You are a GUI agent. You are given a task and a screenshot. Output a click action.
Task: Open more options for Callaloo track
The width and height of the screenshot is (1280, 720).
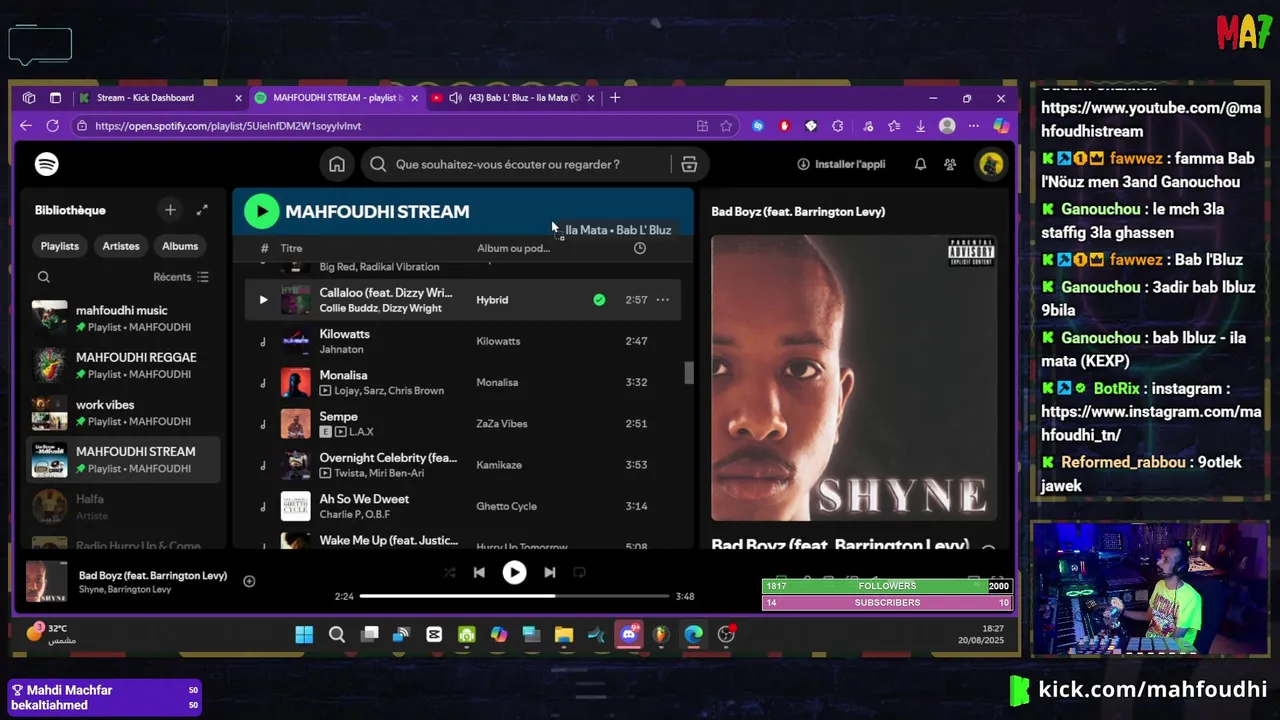(662, 300)
